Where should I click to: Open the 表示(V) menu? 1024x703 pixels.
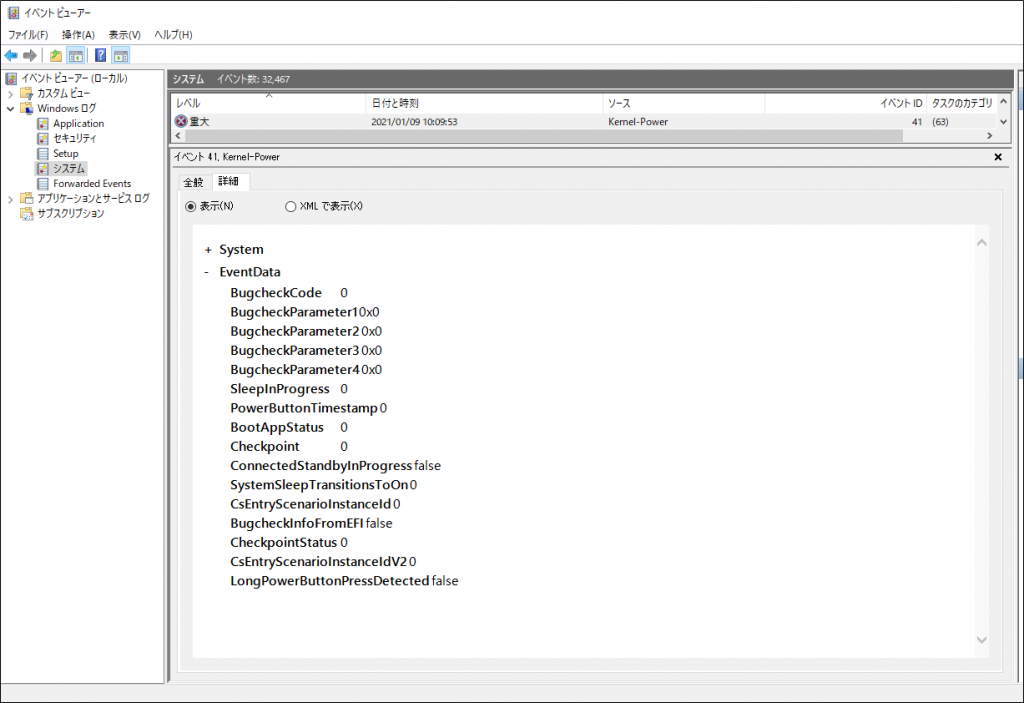click(124, 35)
